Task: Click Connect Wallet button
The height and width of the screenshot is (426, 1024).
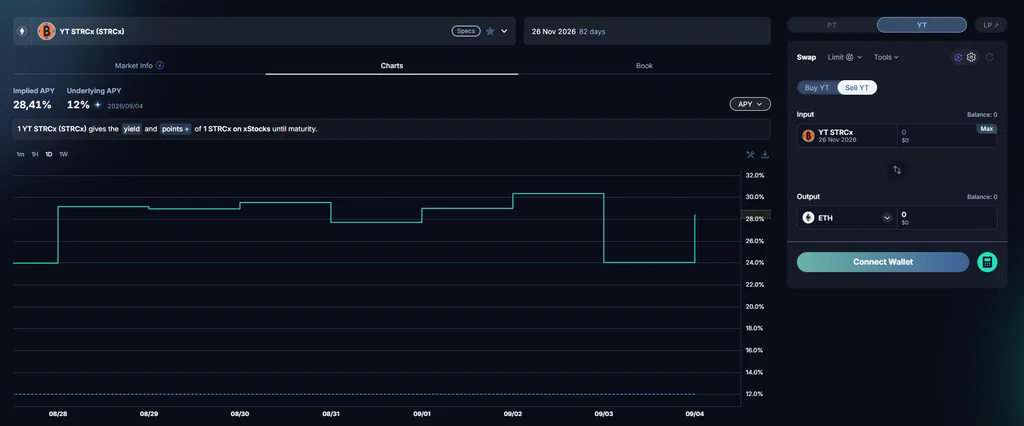Action: (x=883, y=262)
